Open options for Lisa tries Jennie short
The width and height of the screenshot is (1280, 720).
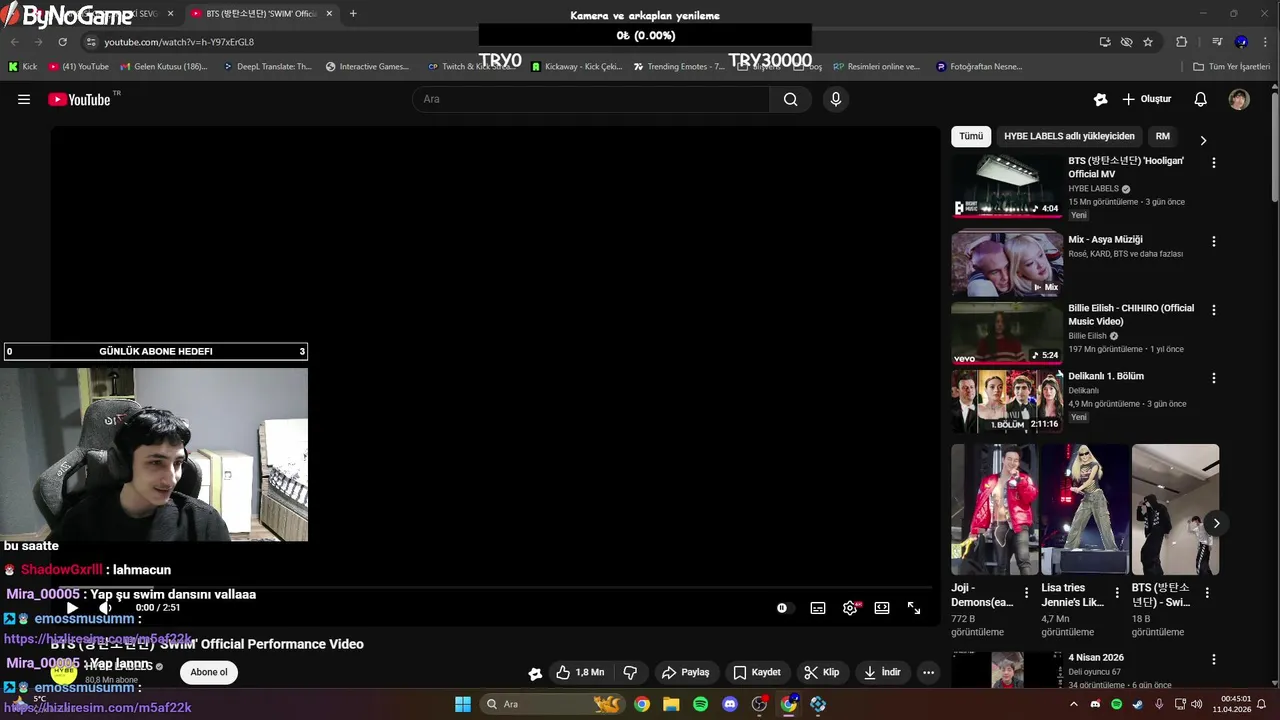click(x=1117, y=593)
